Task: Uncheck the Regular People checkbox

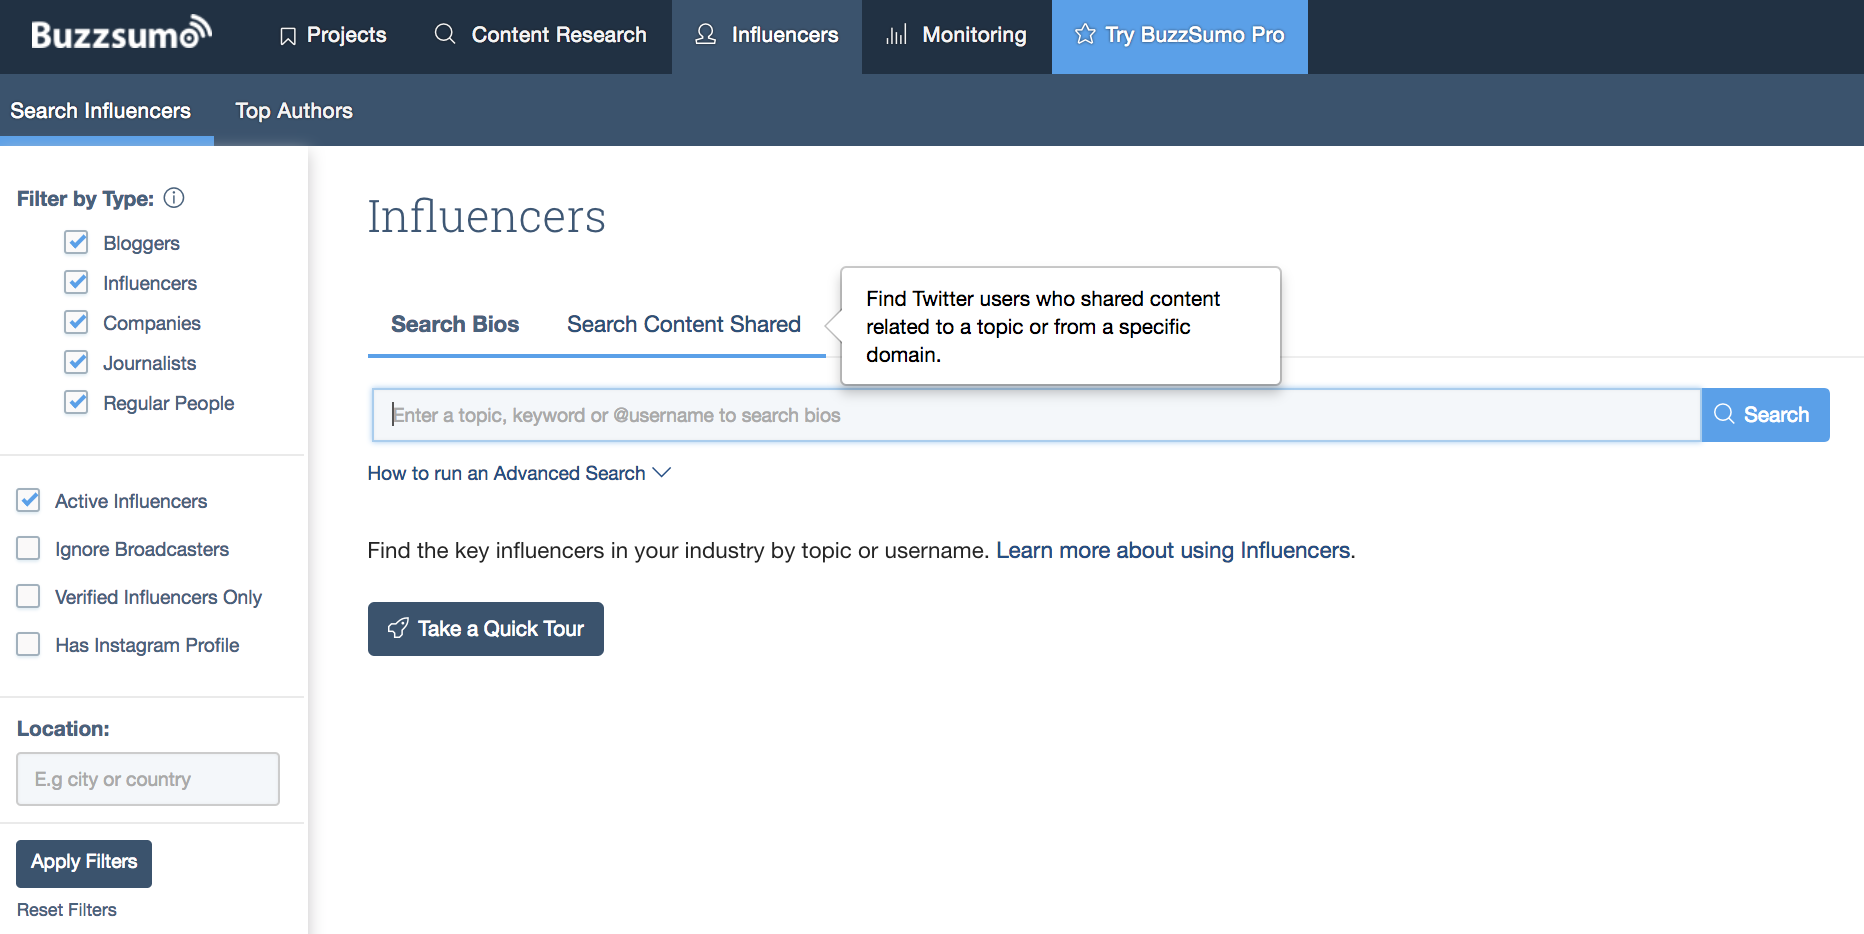Action: [x=76, y=402]
